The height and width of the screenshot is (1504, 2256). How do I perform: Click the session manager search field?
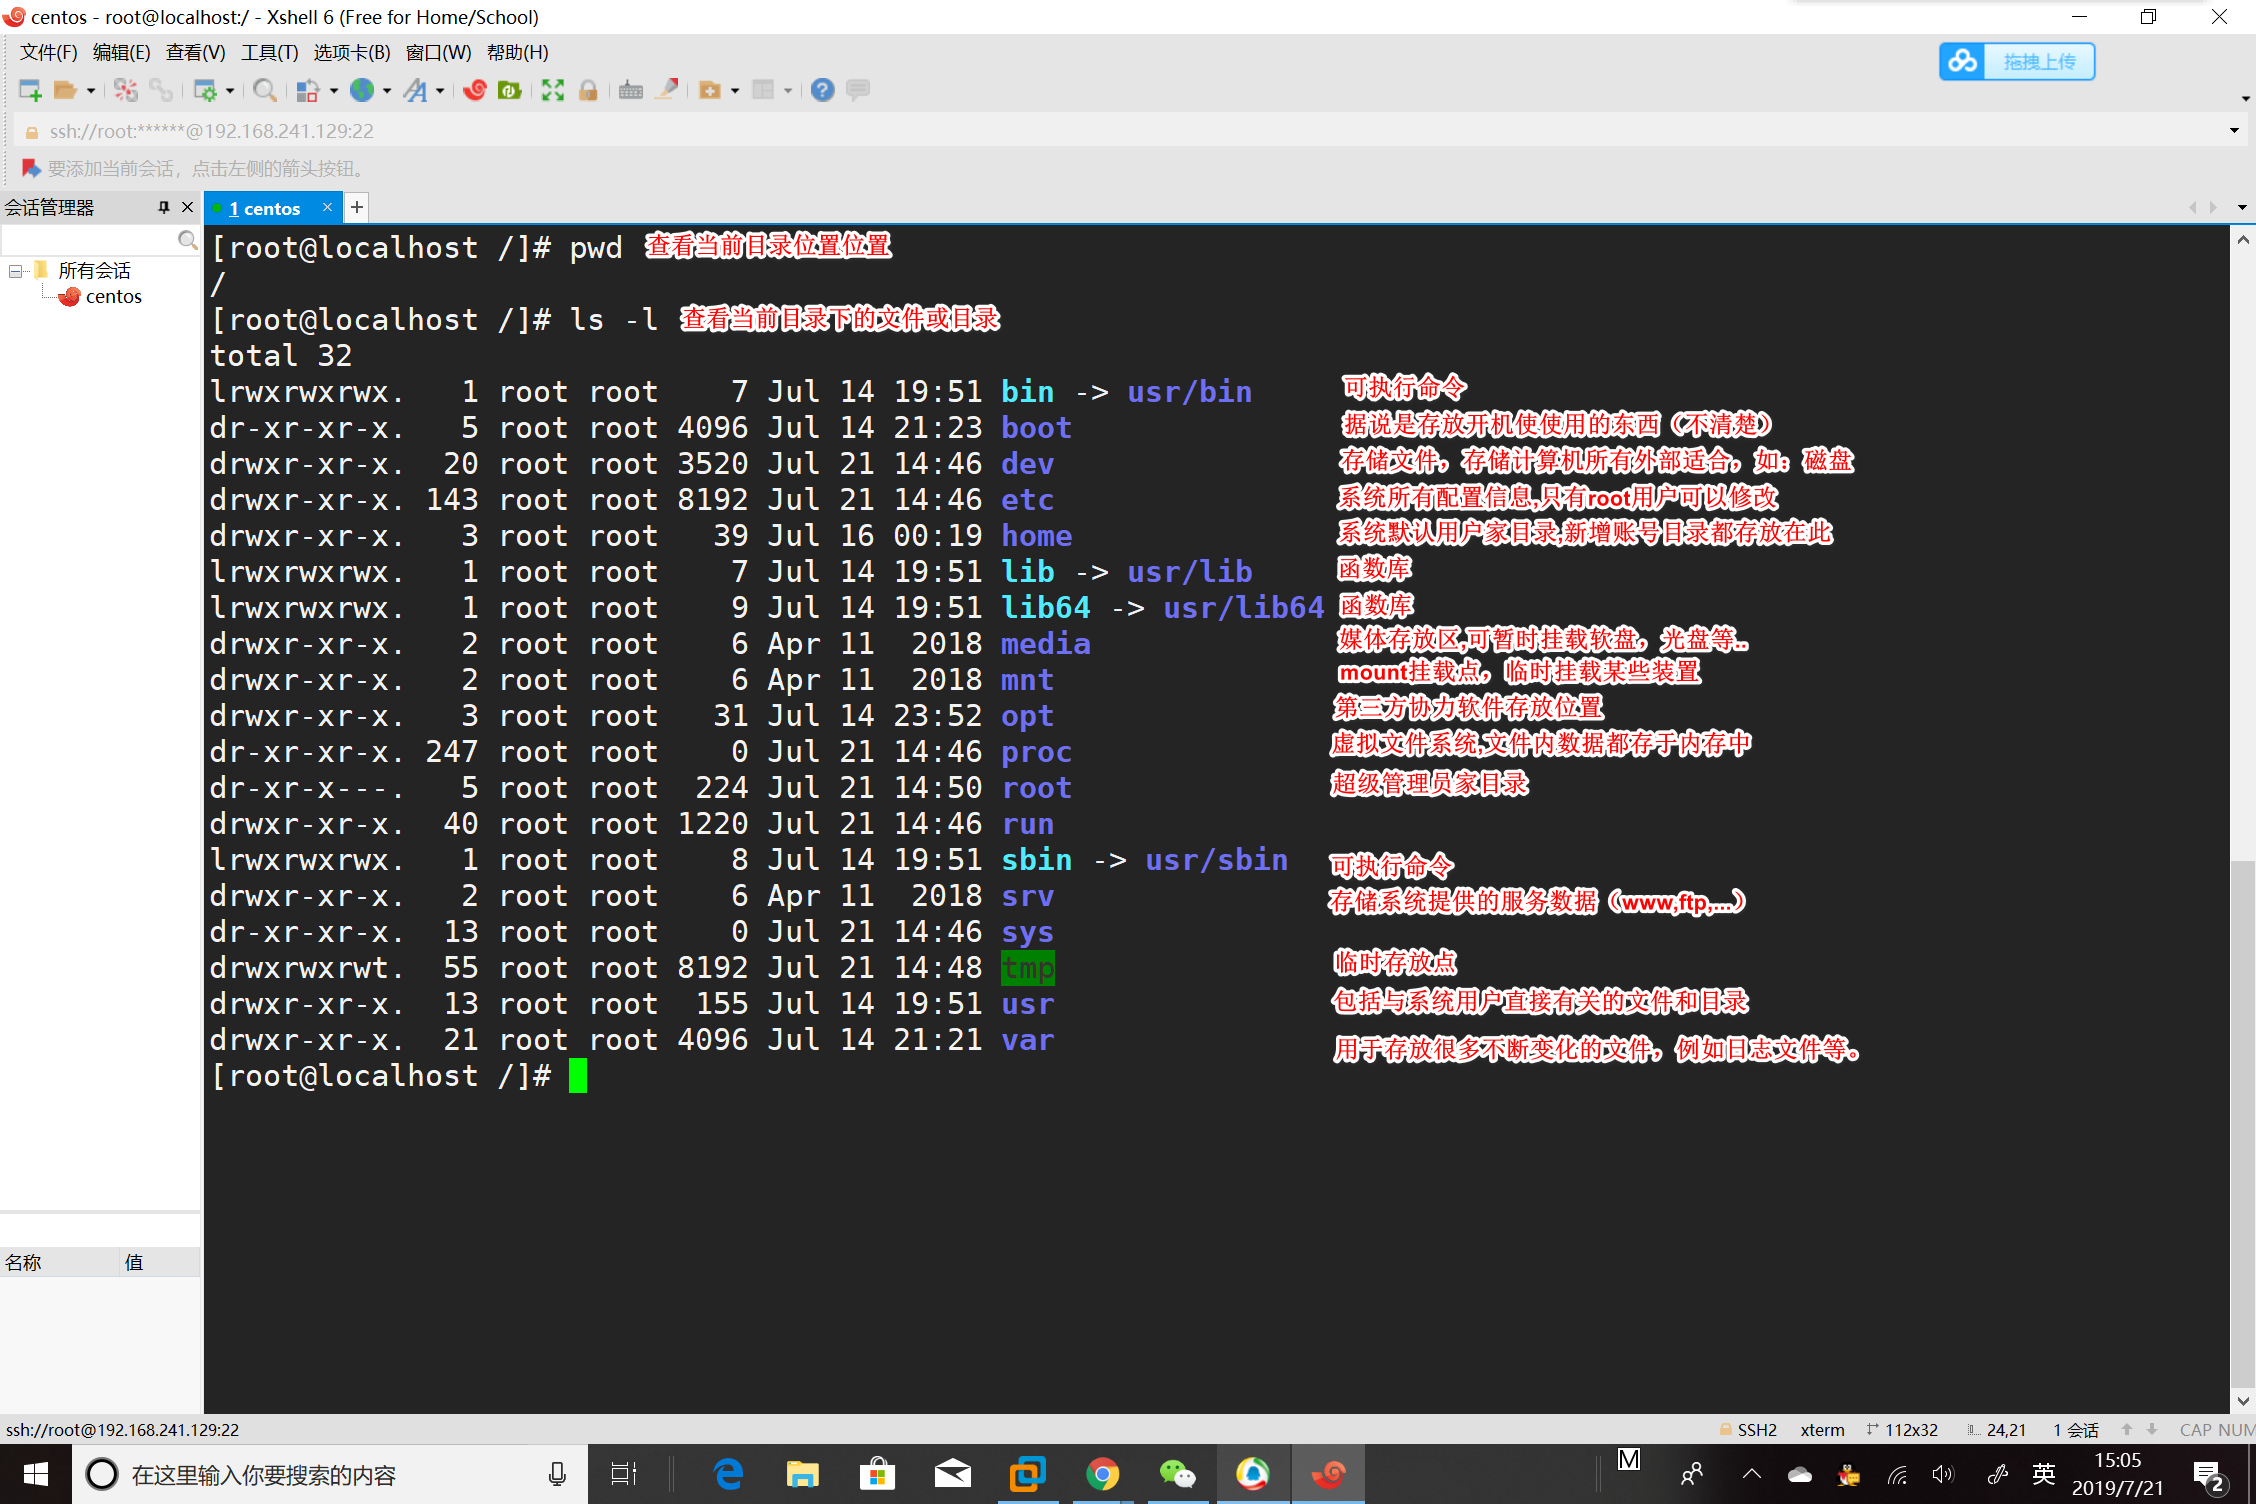click(x=90, y=240)
